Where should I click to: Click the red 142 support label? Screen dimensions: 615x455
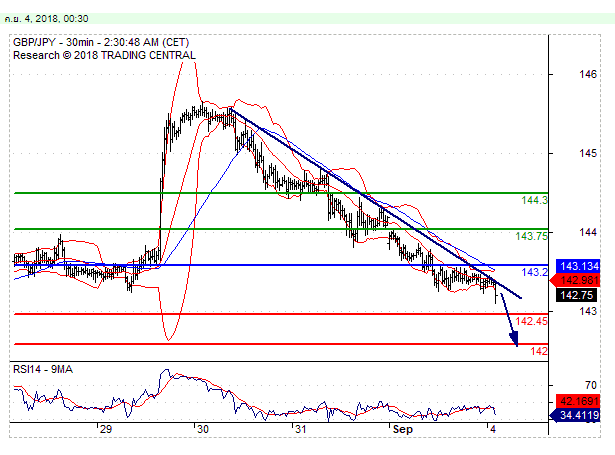[x=539, y=351]
